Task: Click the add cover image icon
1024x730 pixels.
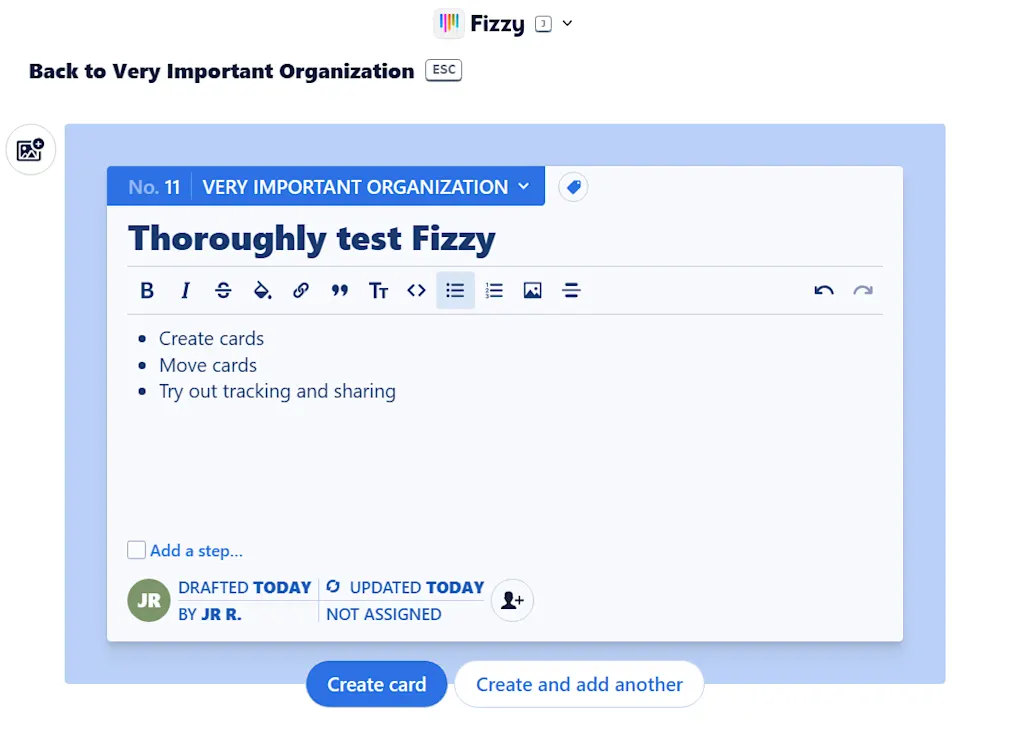Action: pos(30,149)
